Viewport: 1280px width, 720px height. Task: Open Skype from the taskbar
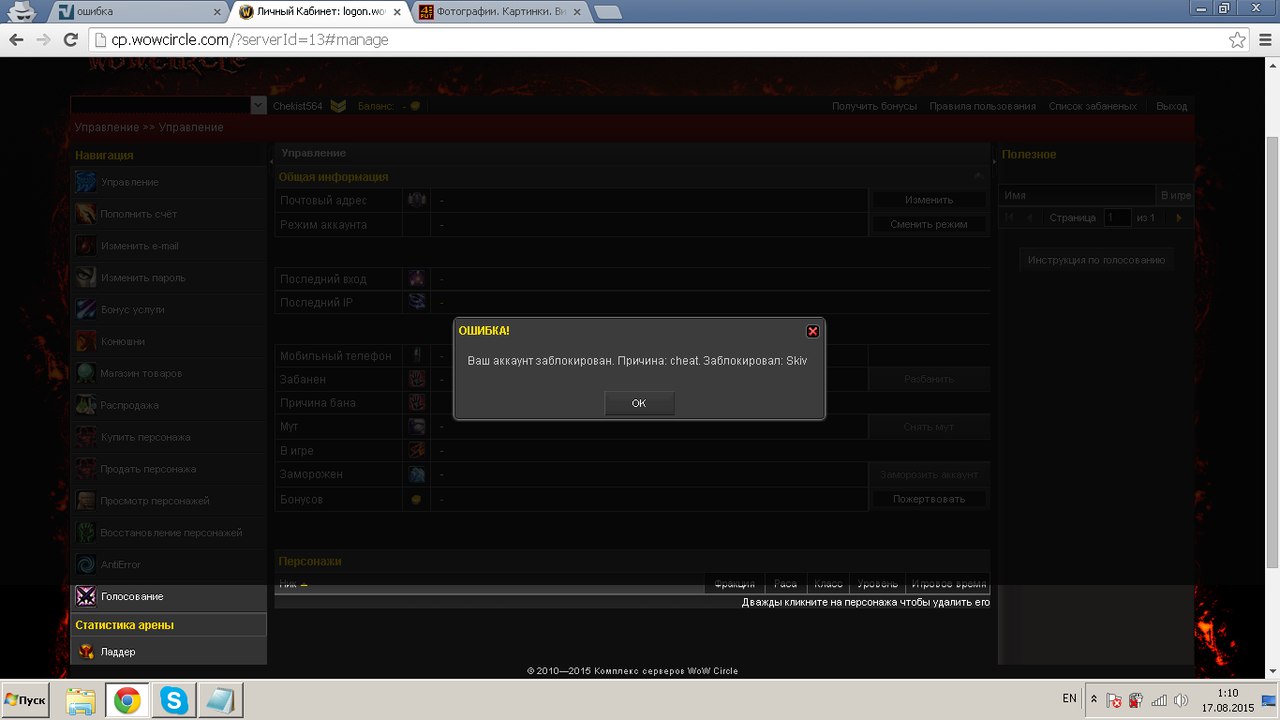tap(174, 701)
